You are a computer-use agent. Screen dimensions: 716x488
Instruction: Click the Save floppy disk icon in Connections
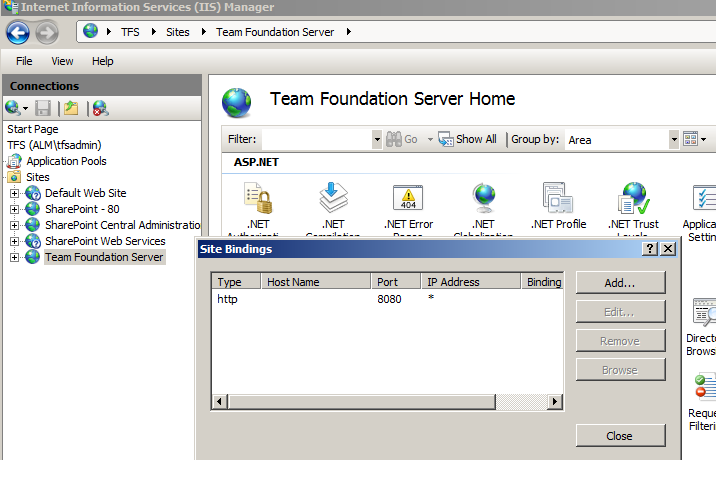click(43, 108)
